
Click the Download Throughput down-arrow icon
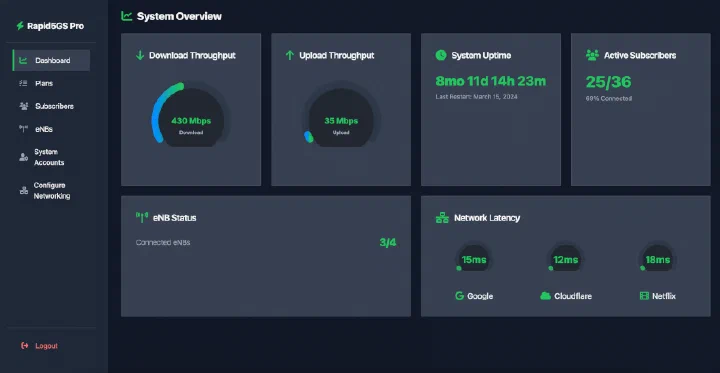(140, 56)
